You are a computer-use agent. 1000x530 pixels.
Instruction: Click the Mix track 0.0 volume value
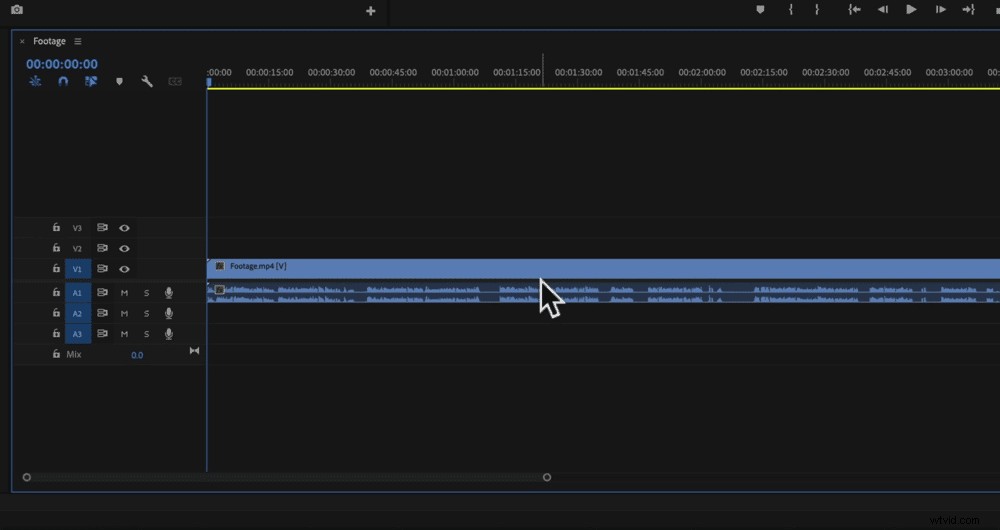click(x=137, y=355)
